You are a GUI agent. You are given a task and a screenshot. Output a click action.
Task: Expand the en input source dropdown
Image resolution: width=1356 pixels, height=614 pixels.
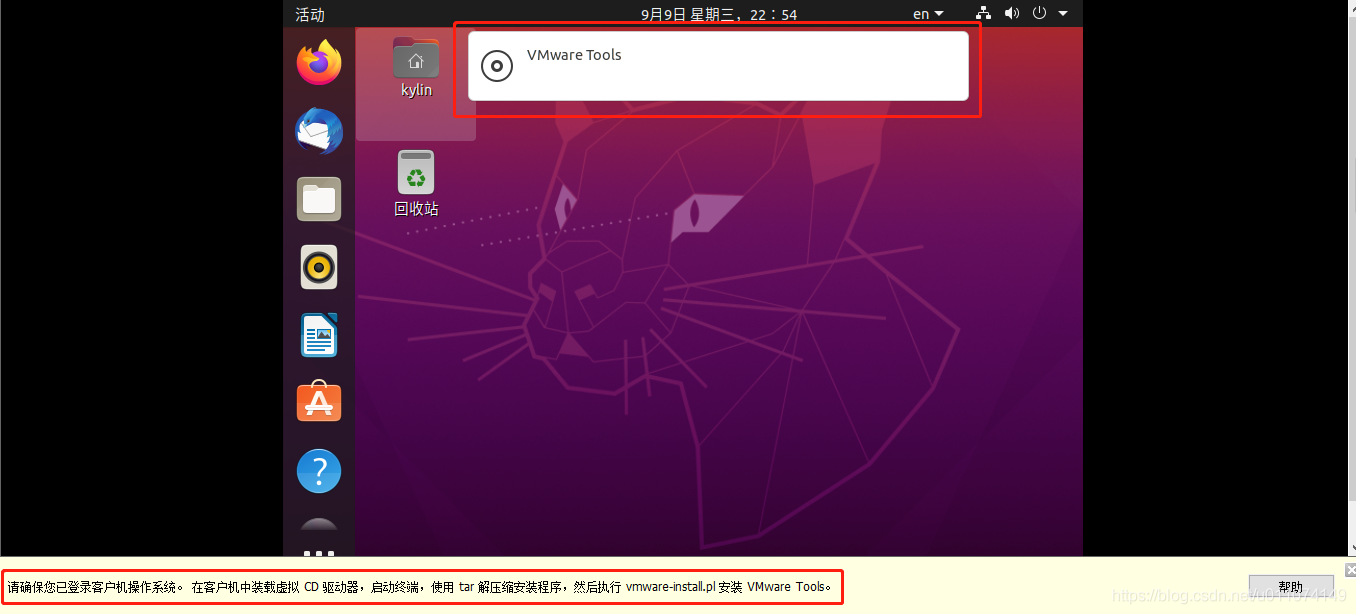[928, 14]
